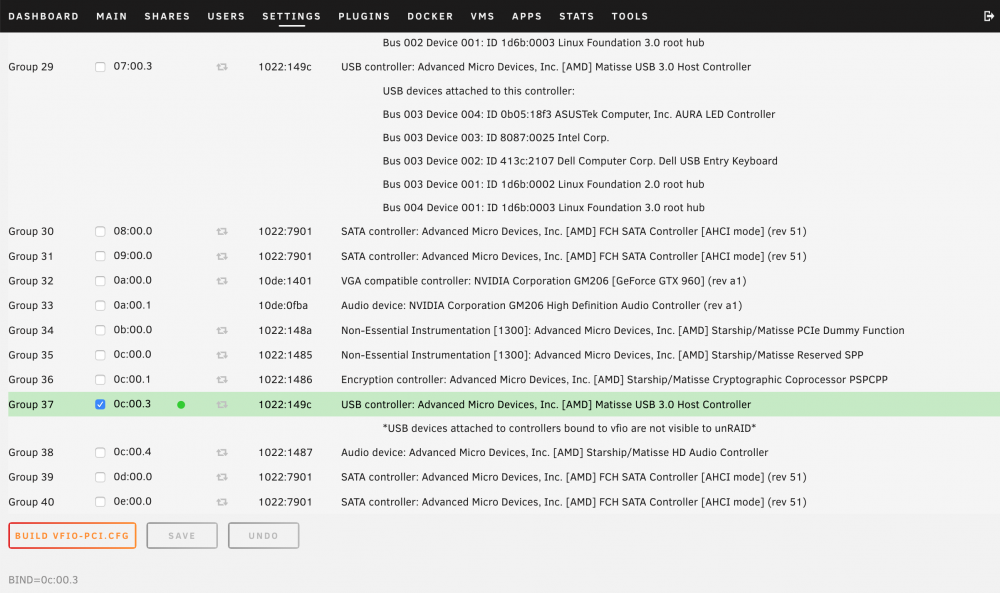Click reset icon for Group 35 row
1000x593 pixels.
coord(222,355)
